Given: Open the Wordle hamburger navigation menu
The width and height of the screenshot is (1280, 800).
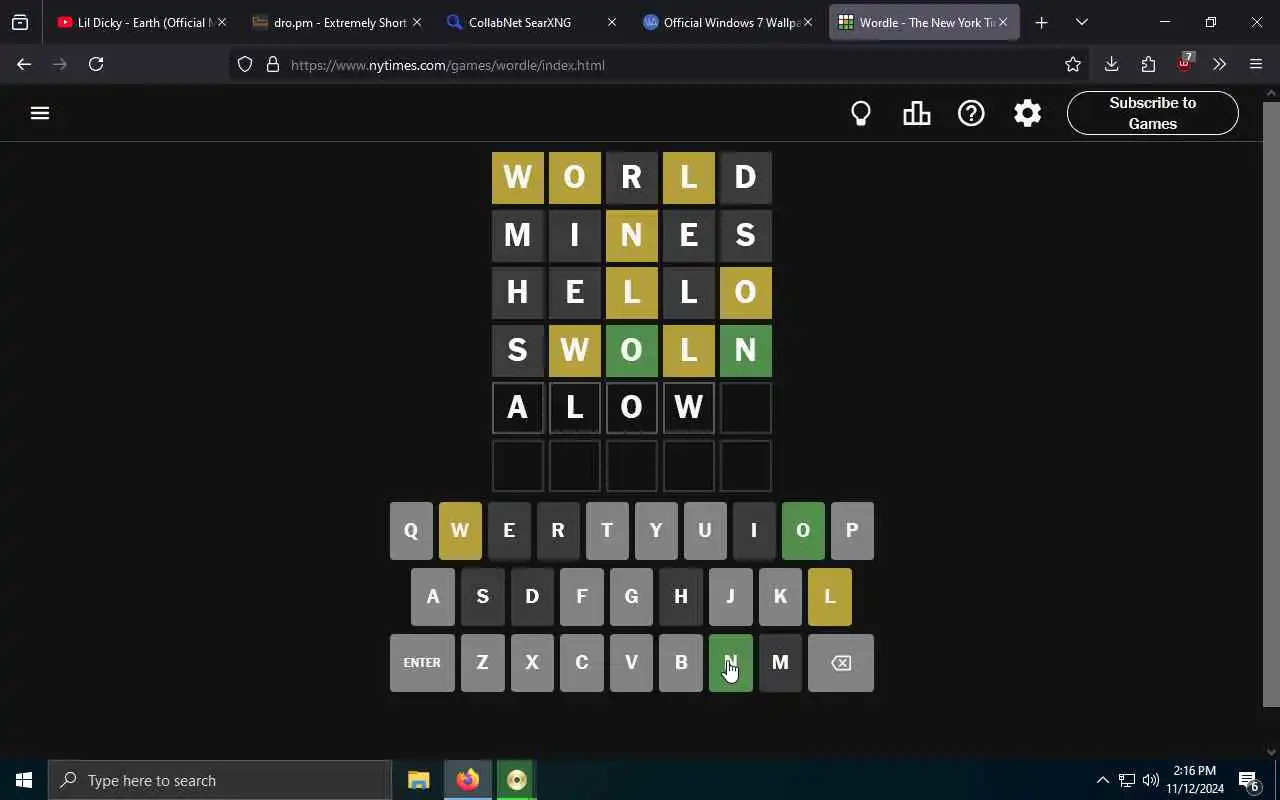Looking at the screenshot, I should coord(40,113).
